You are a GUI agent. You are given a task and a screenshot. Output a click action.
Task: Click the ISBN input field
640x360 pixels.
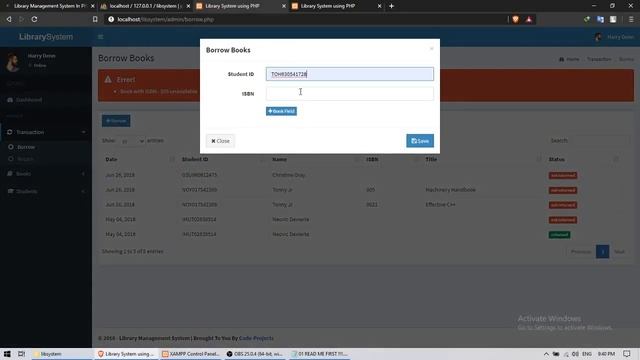pyautogui.click(x=349, y=93)
